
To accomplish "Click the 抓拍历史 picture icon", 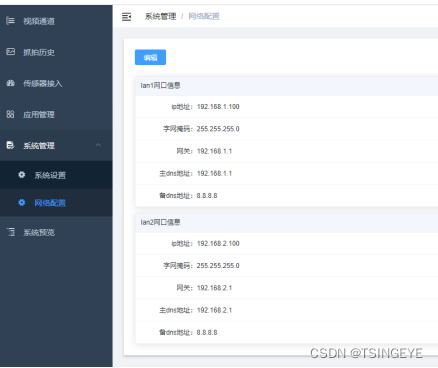I will (x=10, y=52).
